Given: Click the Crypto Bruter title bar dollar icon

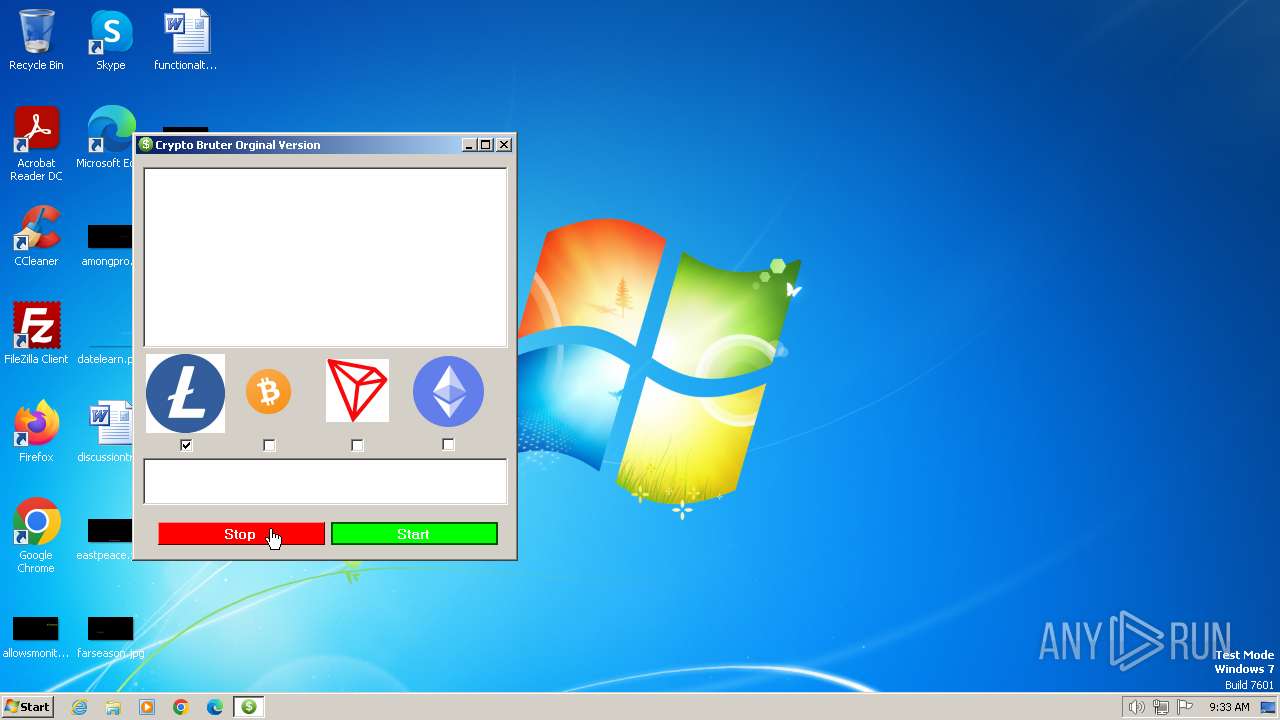Looking at the screenshot, I should tap(145, 145).
